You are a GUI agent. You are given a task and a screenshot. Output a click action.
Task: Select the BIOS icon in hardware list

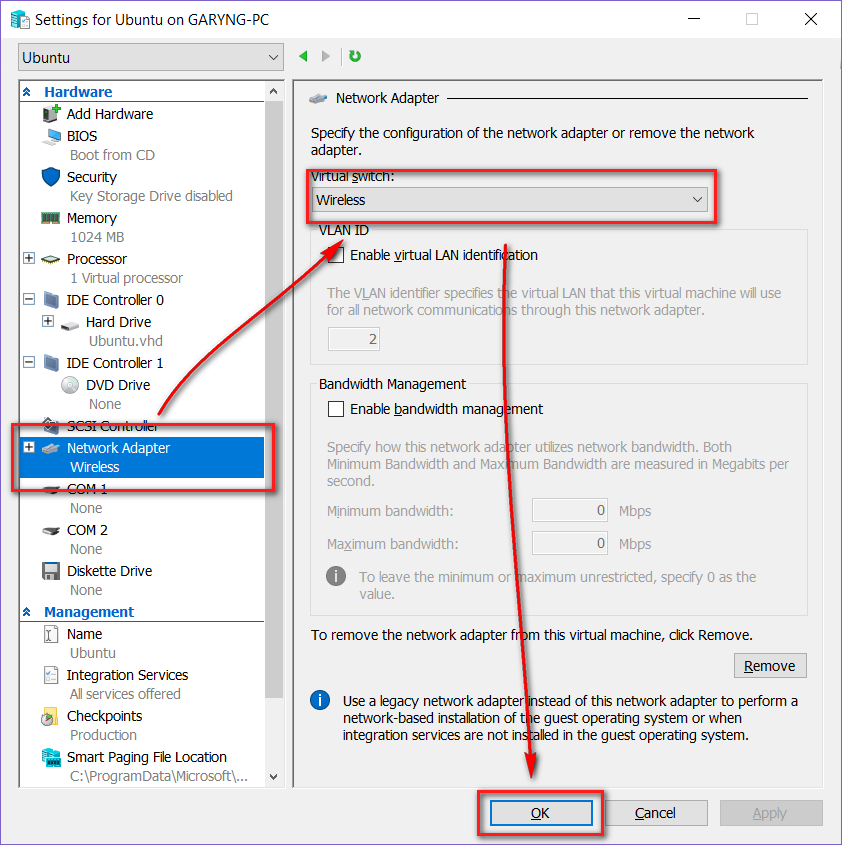52,136
